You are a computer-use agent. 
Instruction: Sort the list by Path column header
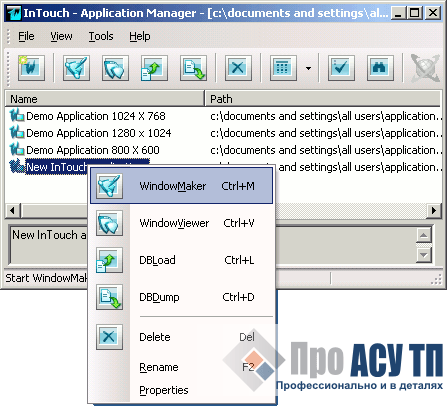pyautogui.click(x=323, y=99)
